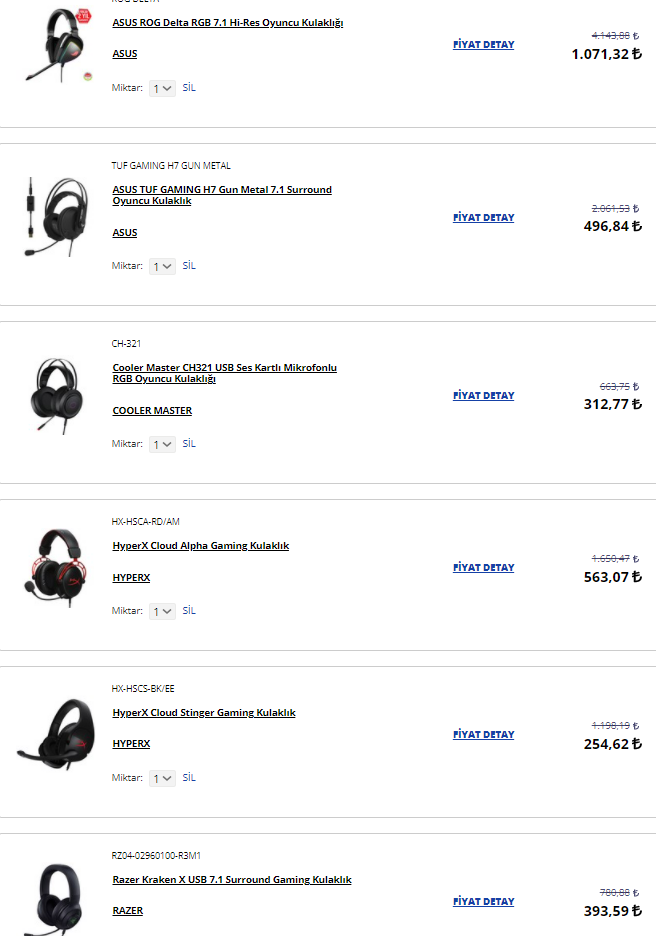
Task: Click the COOLER MASTER brand link
Action: coord(152,411)
